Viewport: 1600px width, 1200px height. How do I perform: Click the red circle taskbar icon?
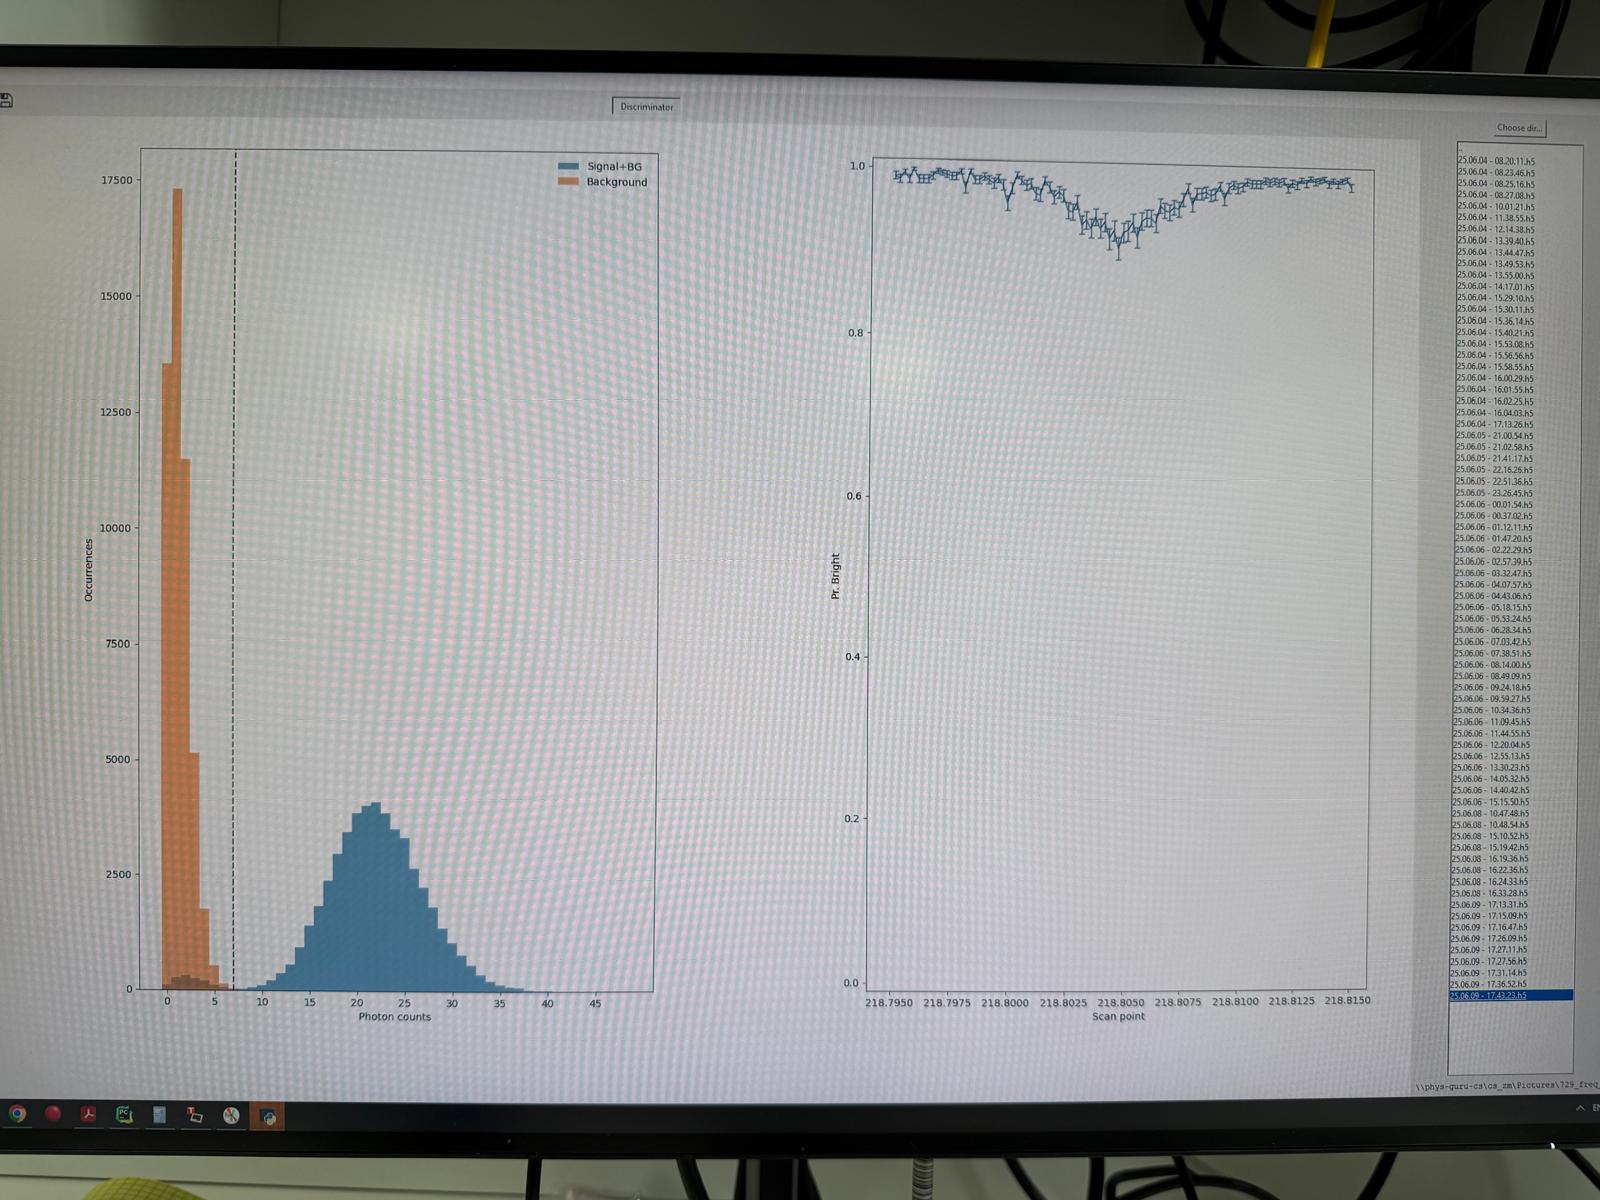click(x=53, y=1114)
